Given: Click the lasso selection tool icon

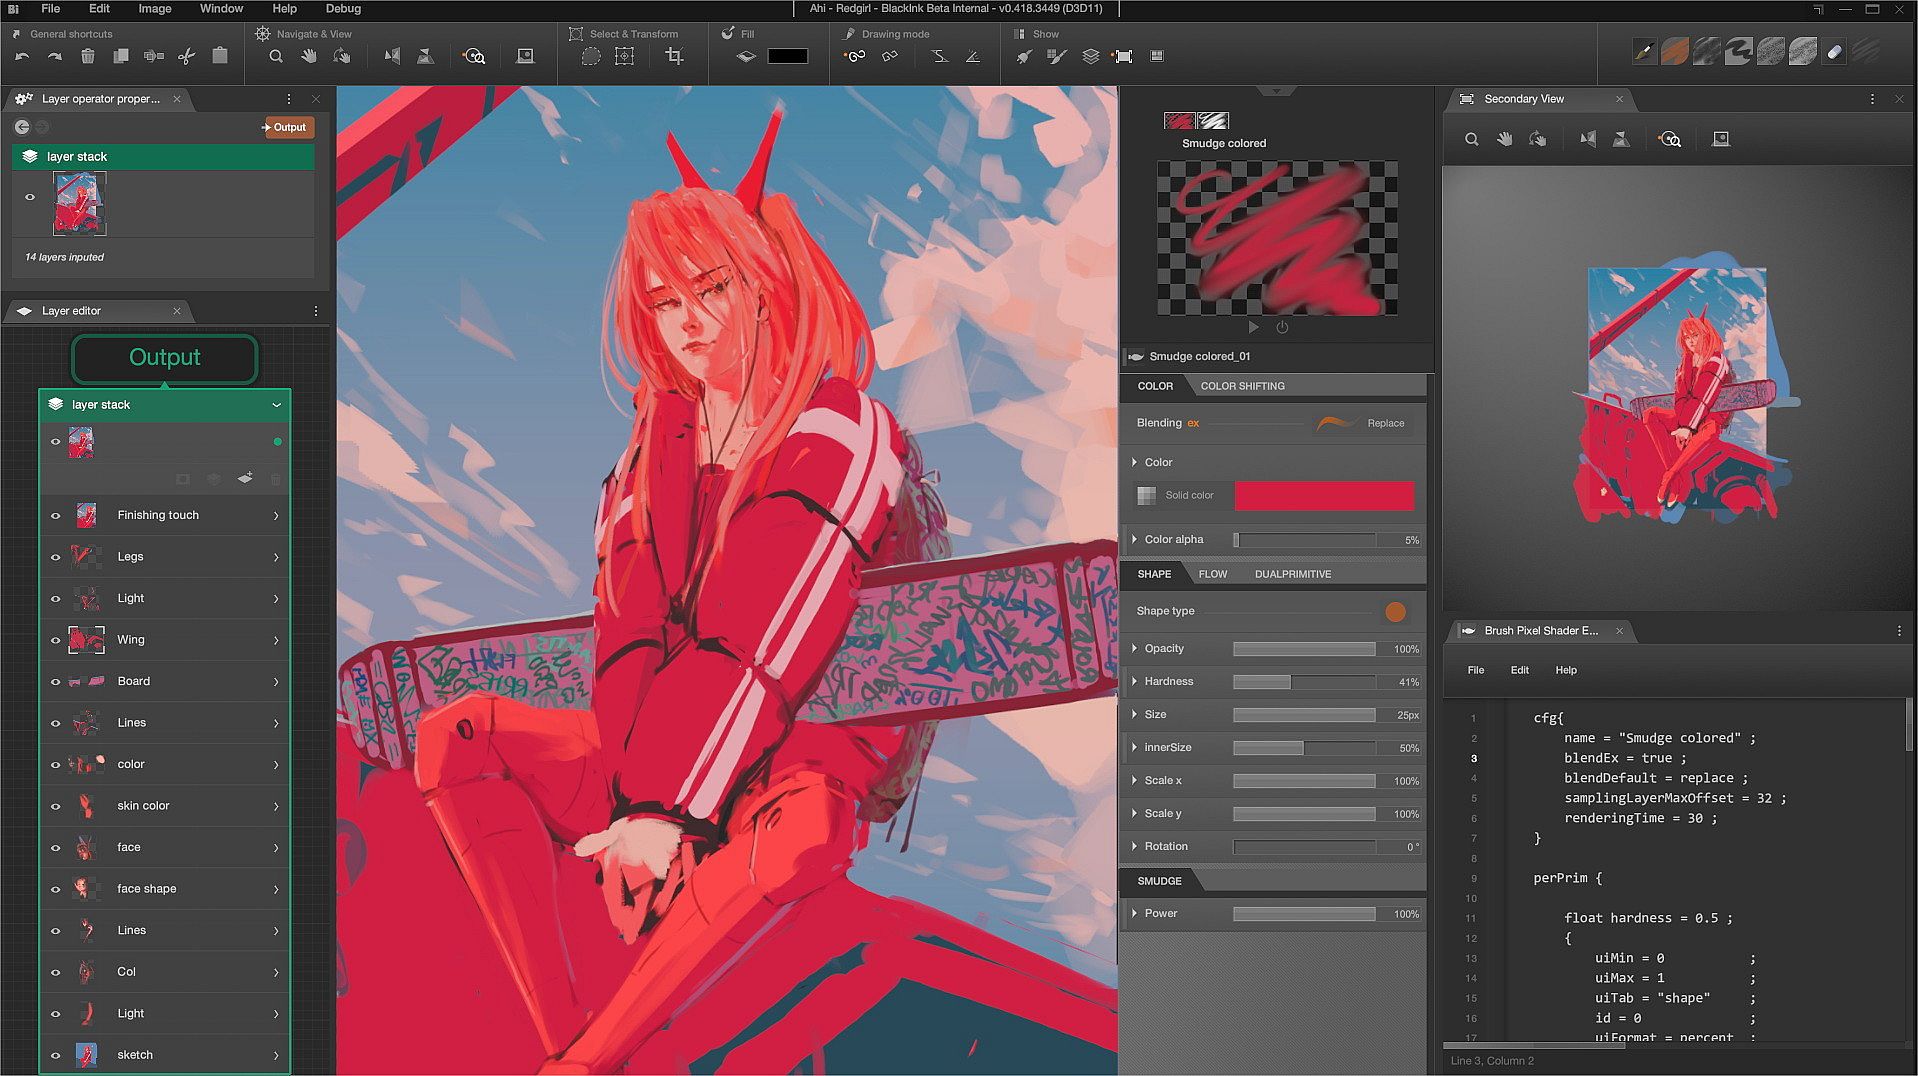Looking at the screenshot, I should coord(591,57).
